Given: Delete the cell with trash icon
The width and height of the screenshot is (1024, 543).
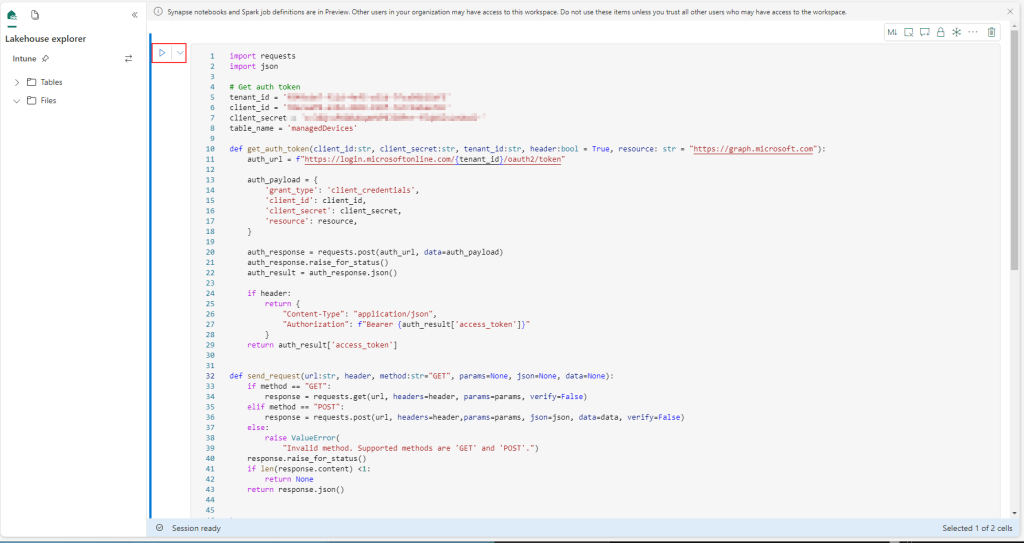Looking at the screenshot, I should coord(991,32).
